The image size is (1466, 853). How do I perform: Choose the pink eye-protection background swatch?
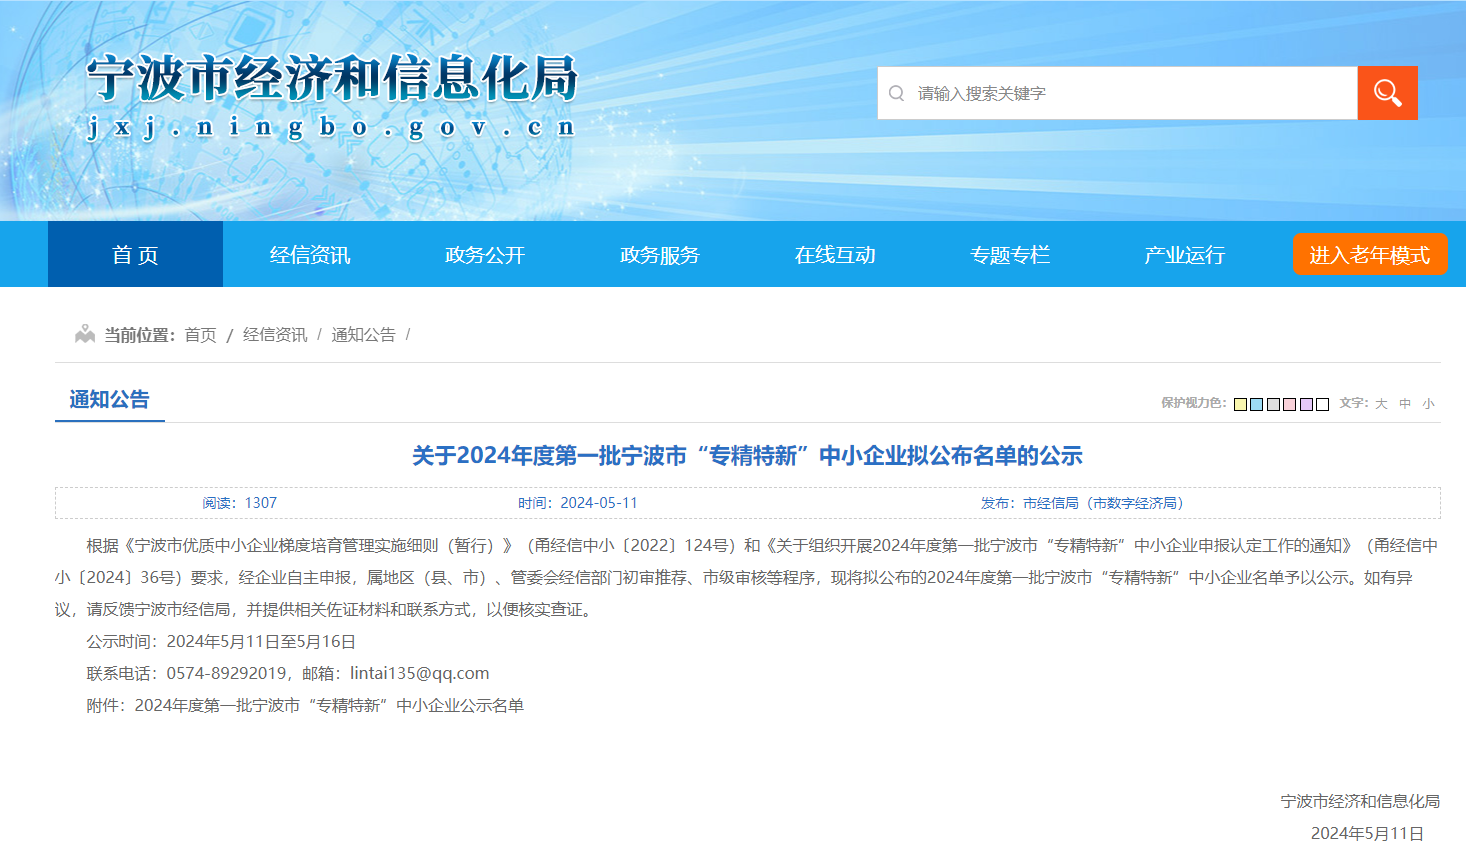tap(1290, 404)
